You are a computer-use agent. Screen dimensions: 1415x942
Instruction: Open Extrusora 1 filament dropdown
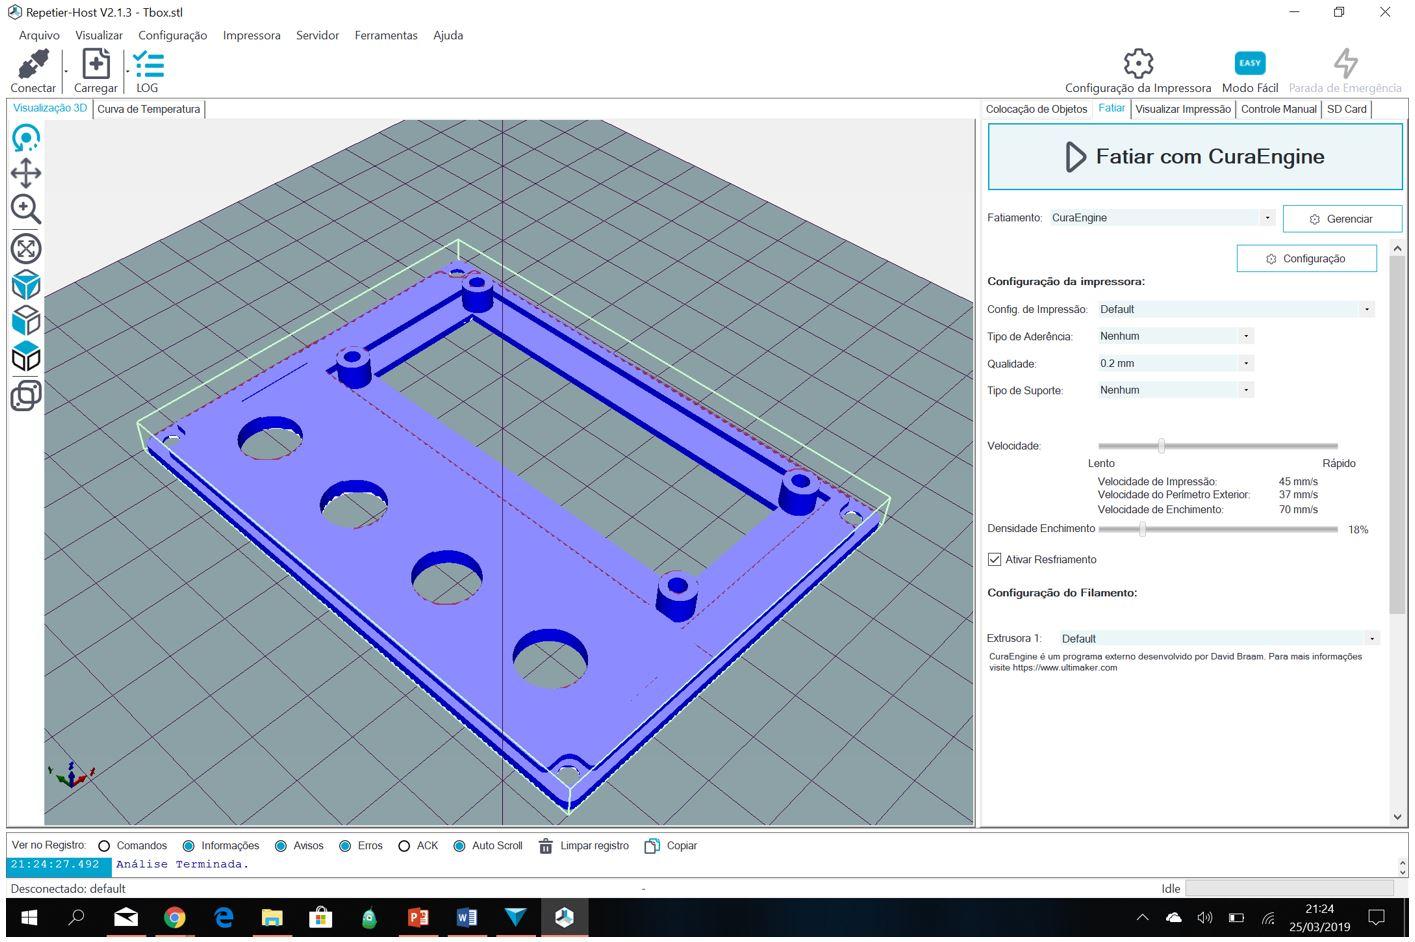[x=1219, y=638]
